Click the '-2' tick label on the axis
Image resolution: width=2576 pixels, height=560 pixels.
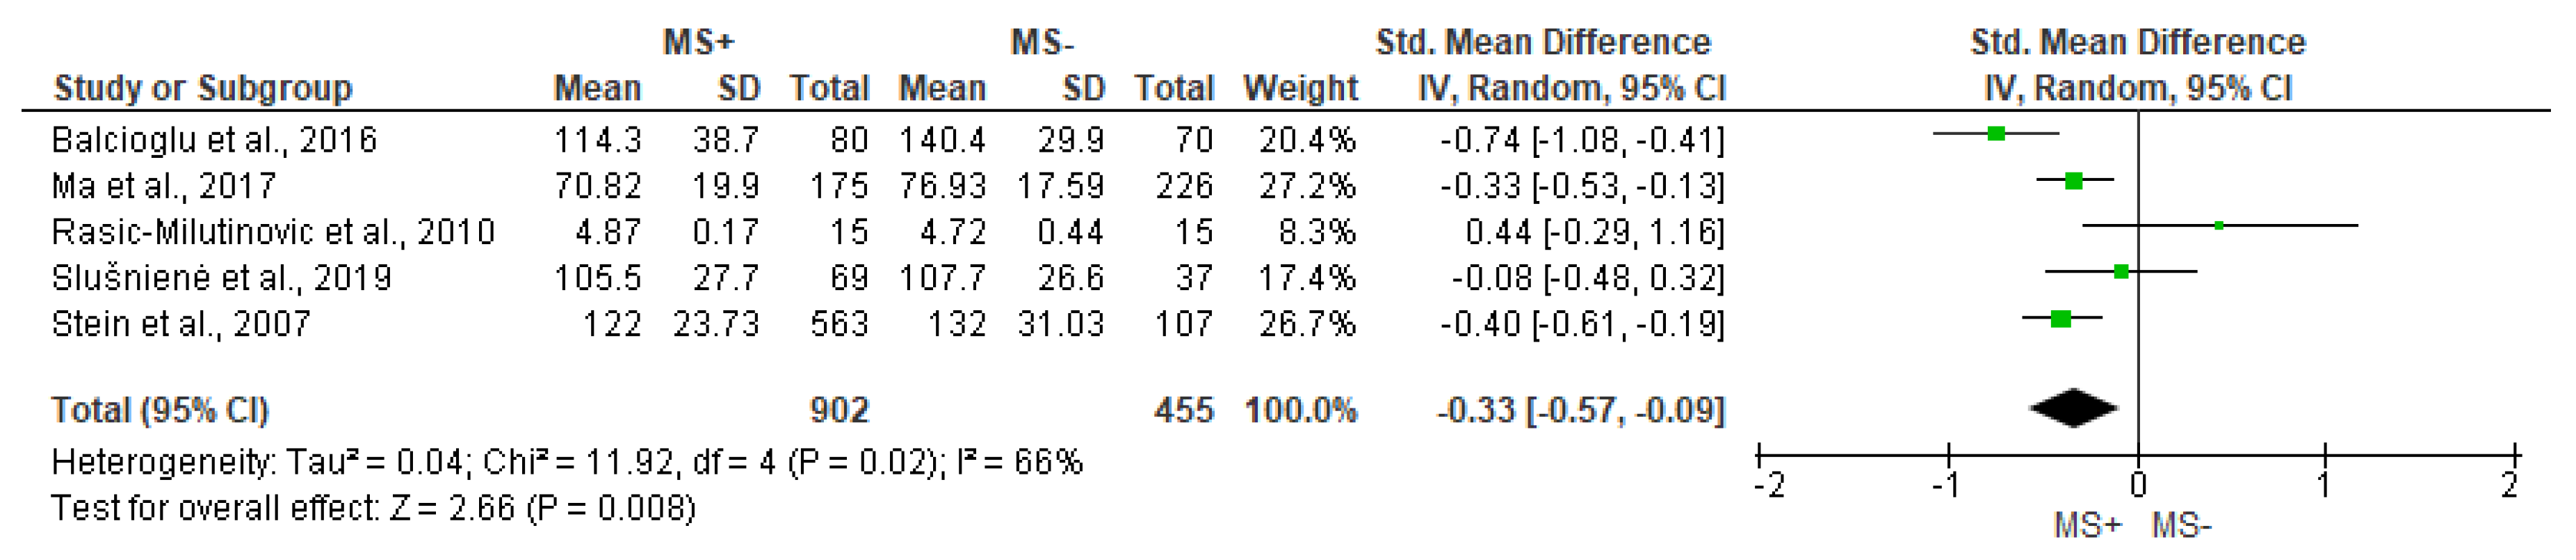pos(1768,486)
